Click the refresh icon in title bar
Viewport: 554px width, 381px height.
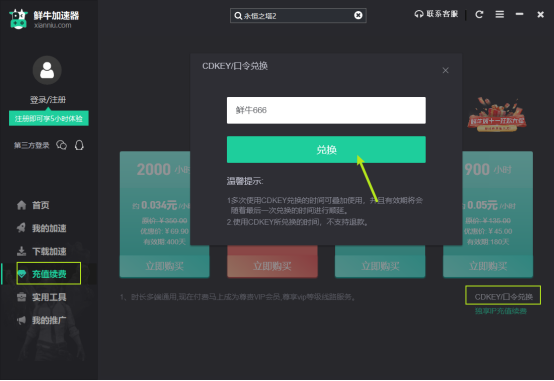tap(479, 14)
